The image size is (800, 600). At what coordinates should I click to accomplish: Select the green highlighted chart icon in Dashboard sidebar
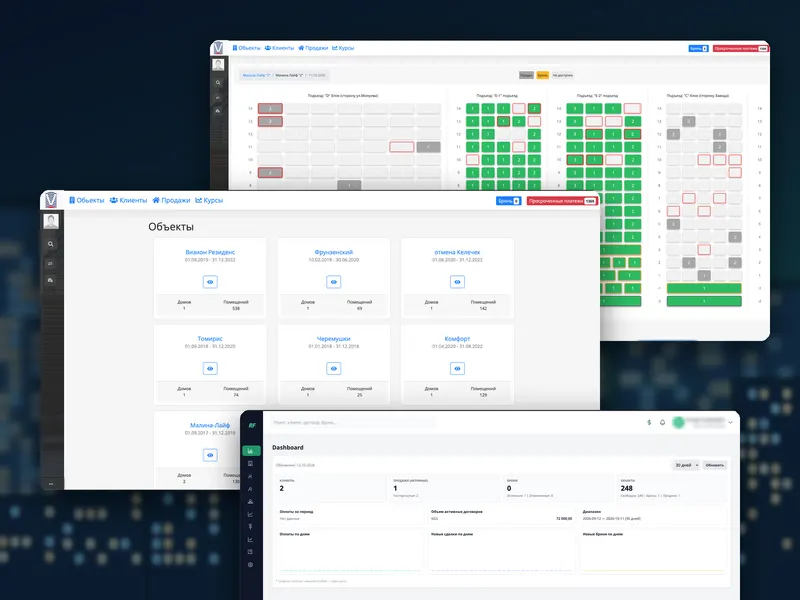[x=251, y=451]
